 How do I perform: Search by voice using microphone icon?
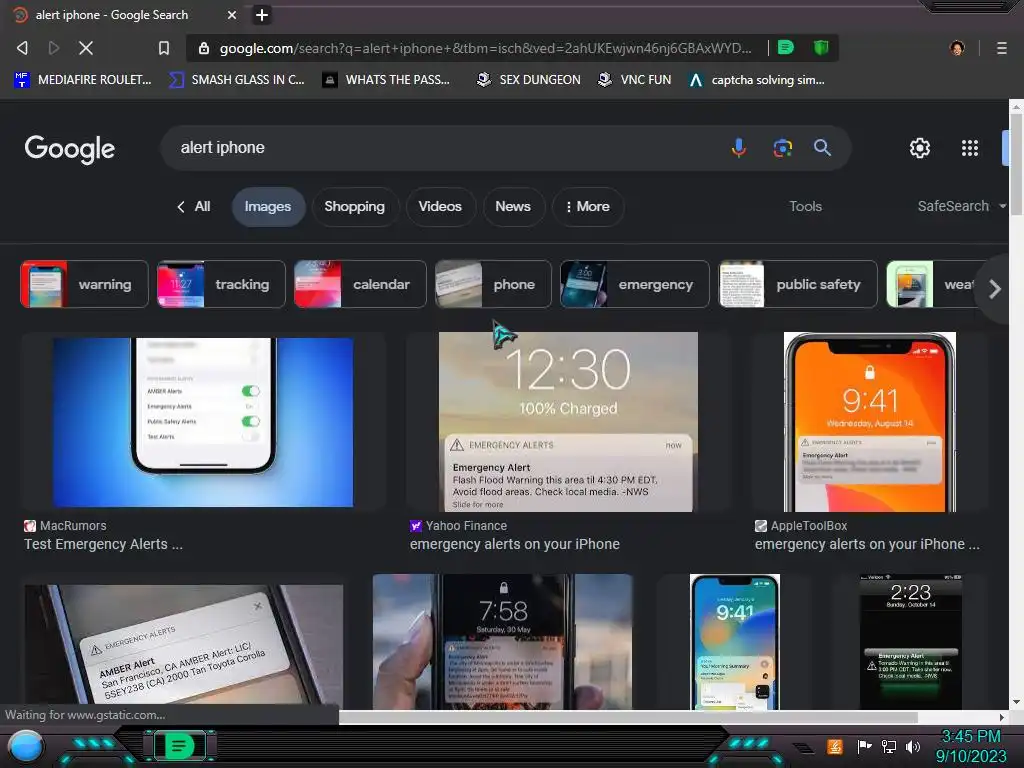click(739, 148)
